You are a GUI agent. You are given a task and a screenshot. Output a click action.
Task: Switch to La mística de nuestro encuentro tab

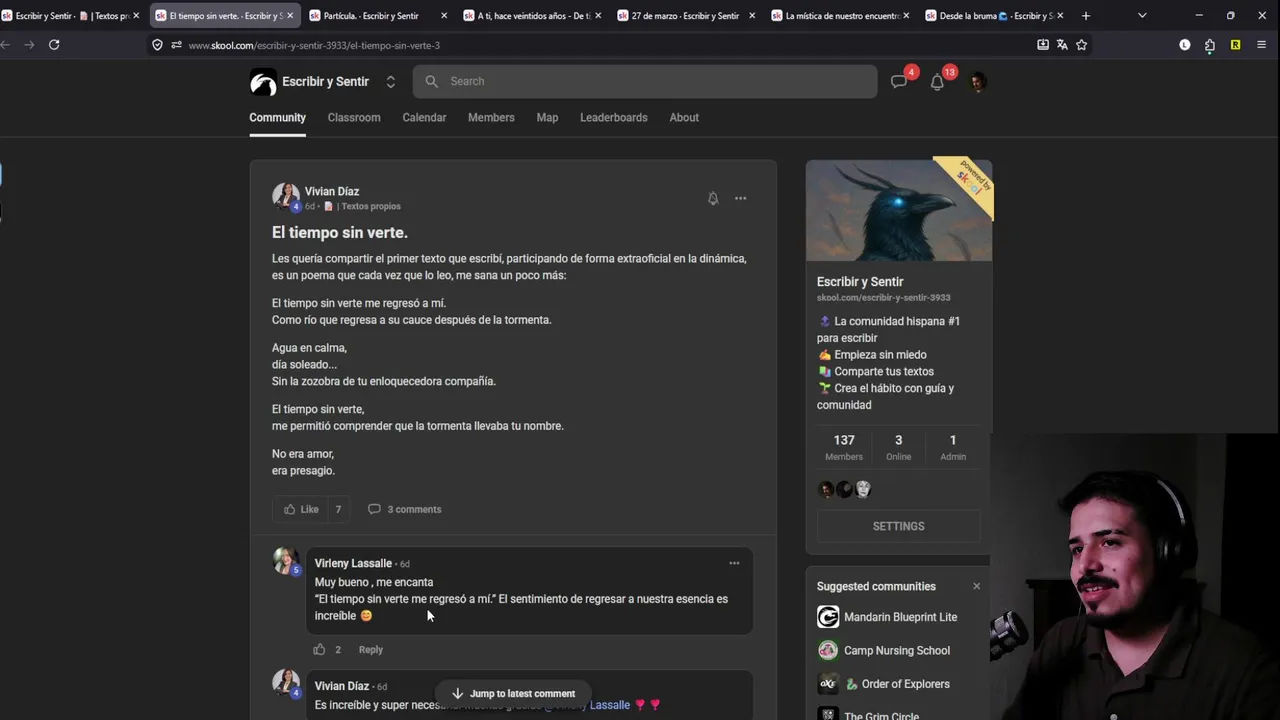coord(840,16)
